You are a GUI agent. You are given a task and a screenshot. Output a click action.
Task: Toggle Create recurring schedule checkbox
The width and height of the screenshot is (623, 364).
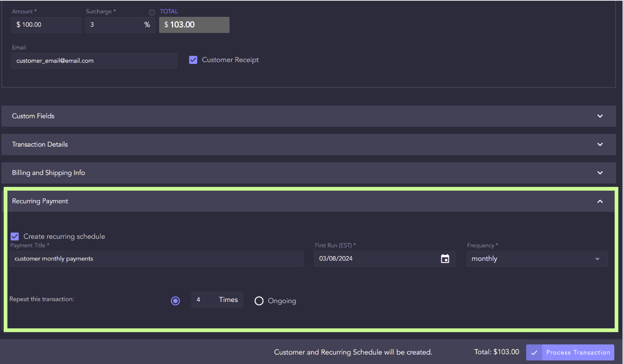coord(15,236)
